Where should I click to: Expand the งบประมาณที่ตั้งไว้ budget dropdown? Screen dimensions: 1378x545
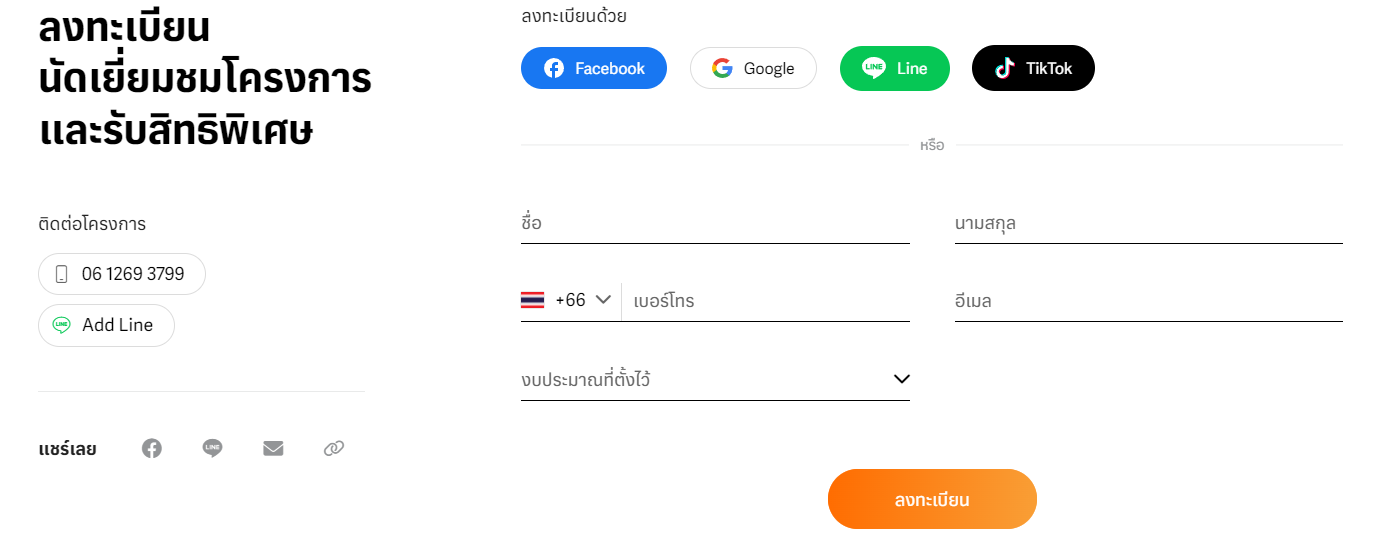(715, 380)
